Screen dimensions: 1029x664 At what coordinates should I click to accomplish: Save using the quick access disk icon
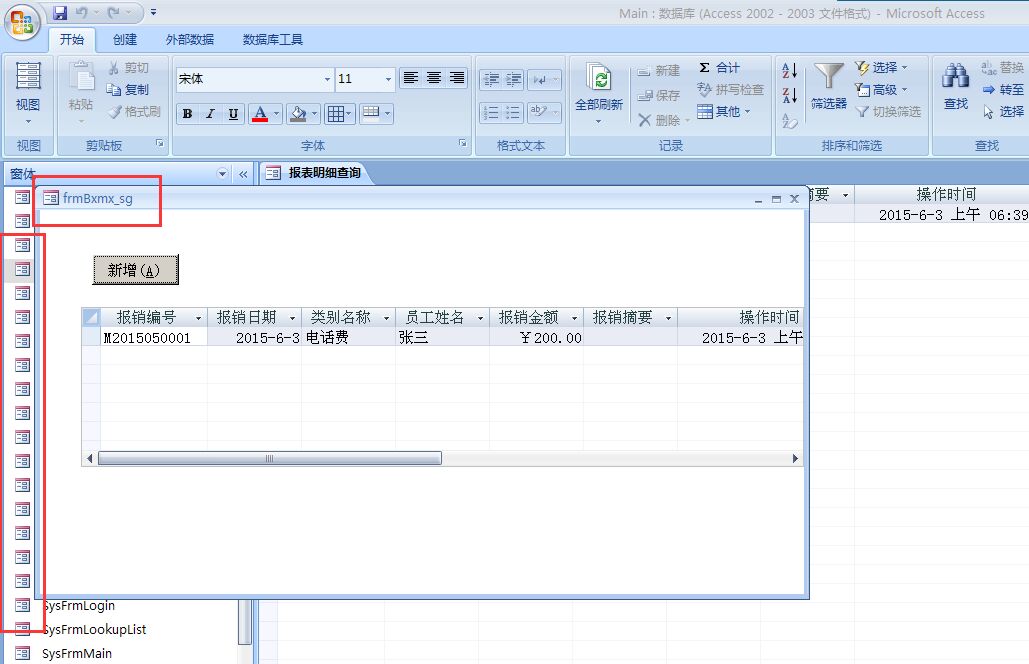pyautogui.click(x=60, y=13)
